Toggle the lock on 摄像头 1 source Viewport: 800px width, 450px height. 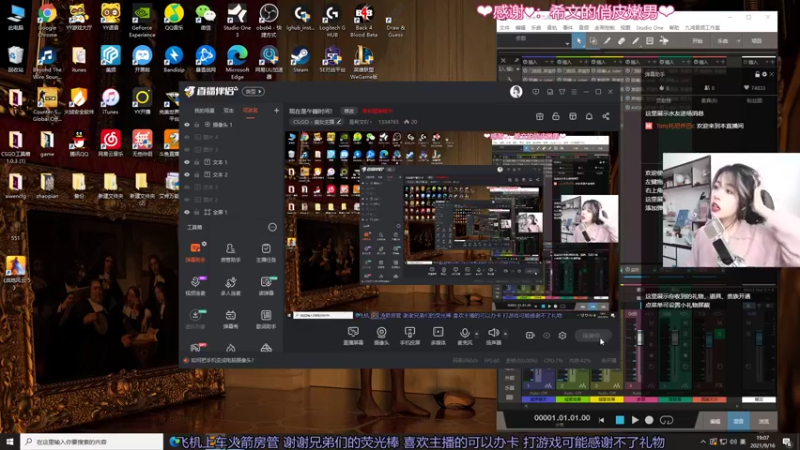click(196, 124)
